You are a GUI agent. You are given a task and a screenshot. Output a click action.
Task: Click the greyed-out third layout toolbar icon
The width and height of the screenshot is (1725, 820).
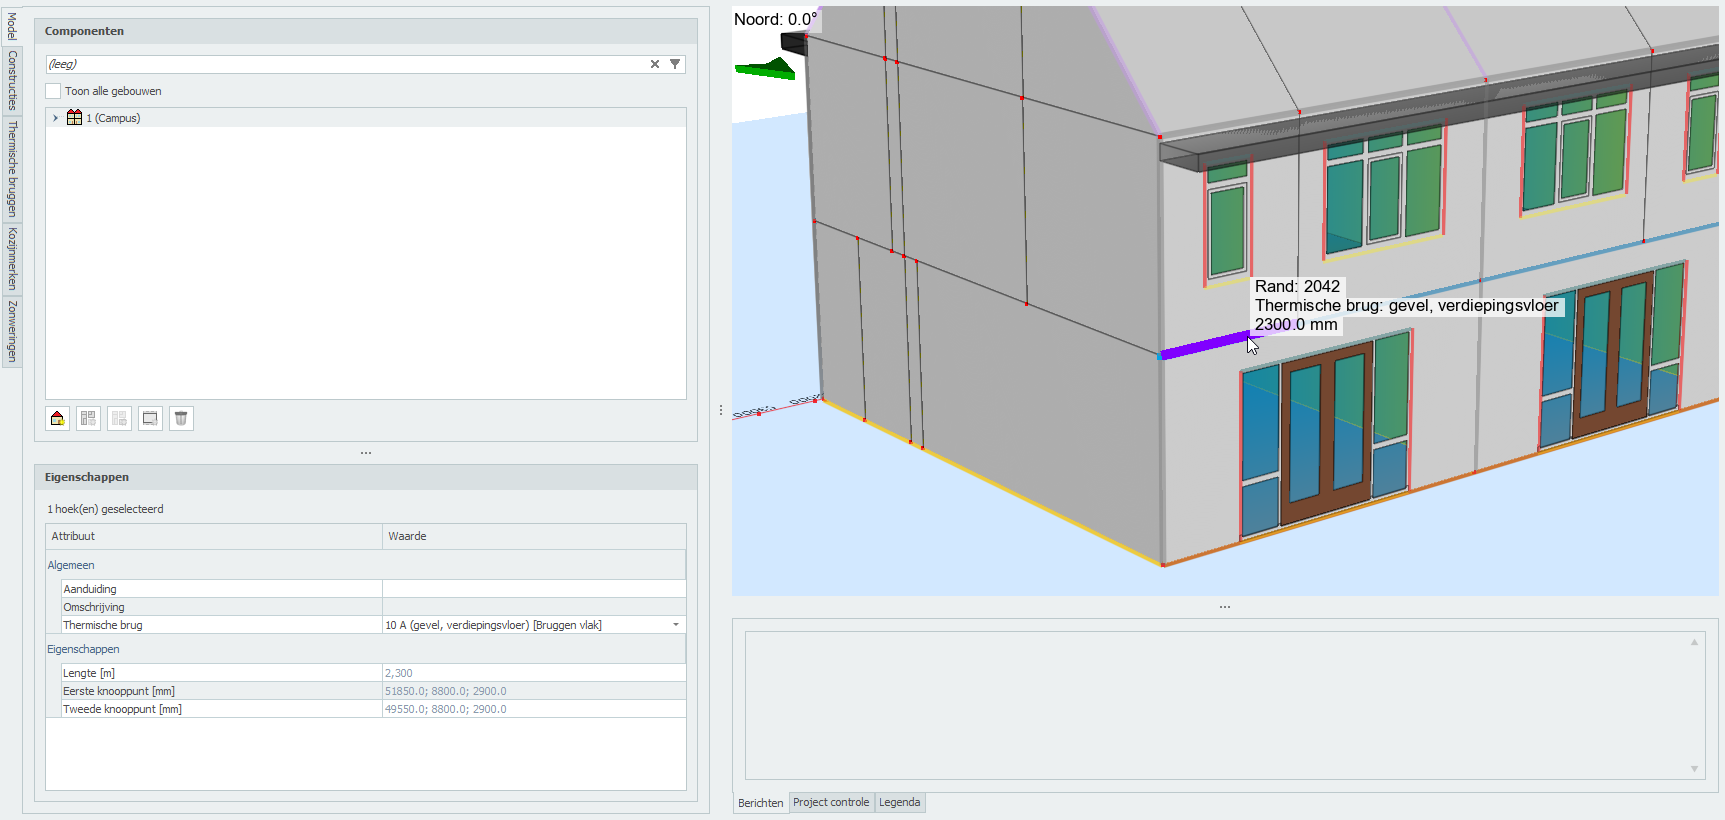[119, 418]
